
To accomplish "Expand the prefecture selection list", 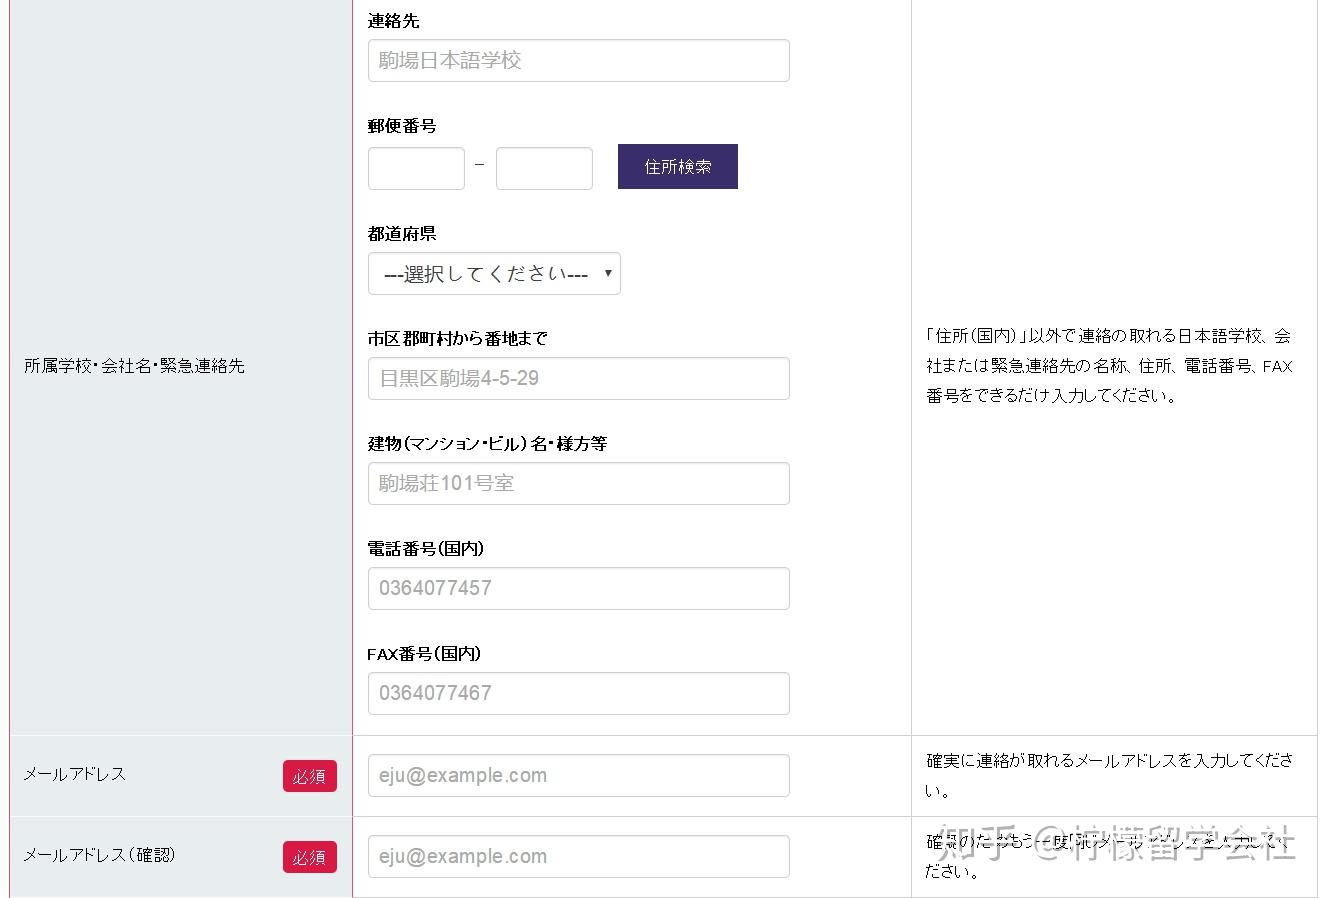I will coord(494,272).
